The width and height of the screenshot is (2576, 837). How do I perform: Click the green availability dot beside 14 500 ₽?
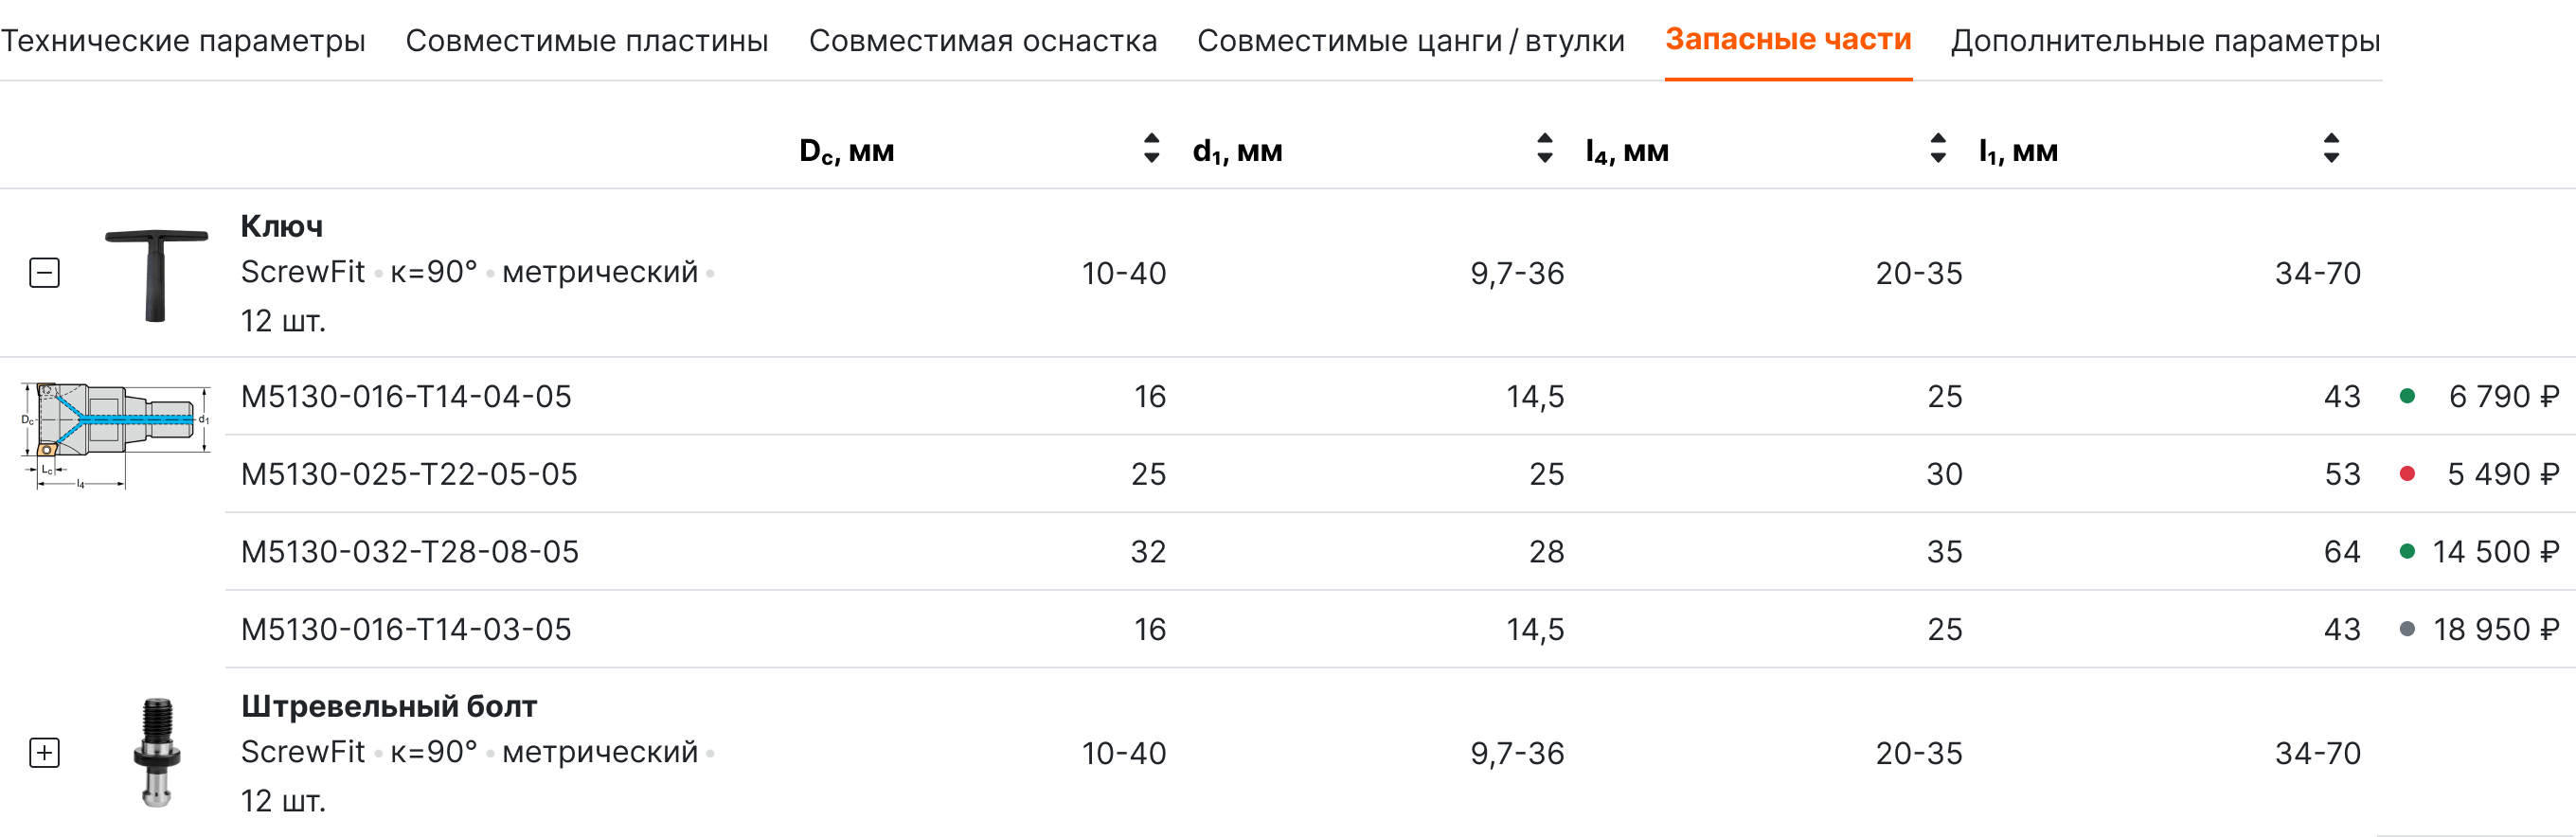(x=2407, y=551)
